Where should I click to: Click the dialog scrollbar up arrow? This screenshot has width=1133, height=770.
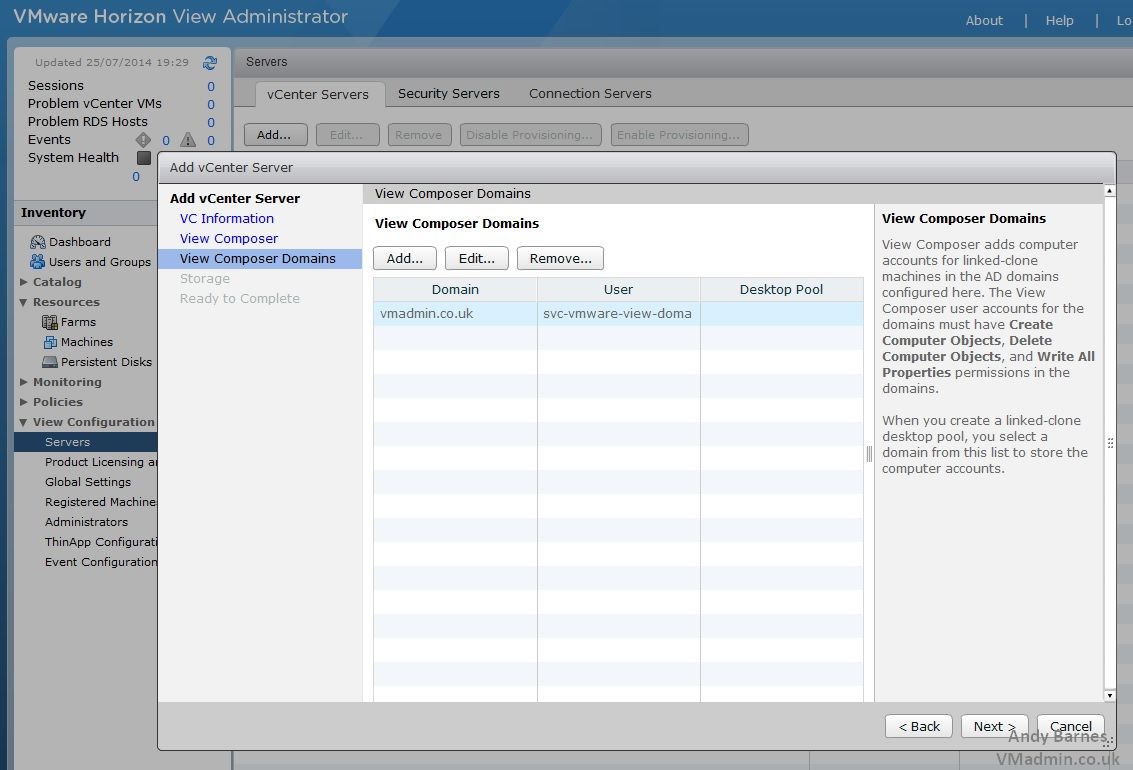[1110, 191]
